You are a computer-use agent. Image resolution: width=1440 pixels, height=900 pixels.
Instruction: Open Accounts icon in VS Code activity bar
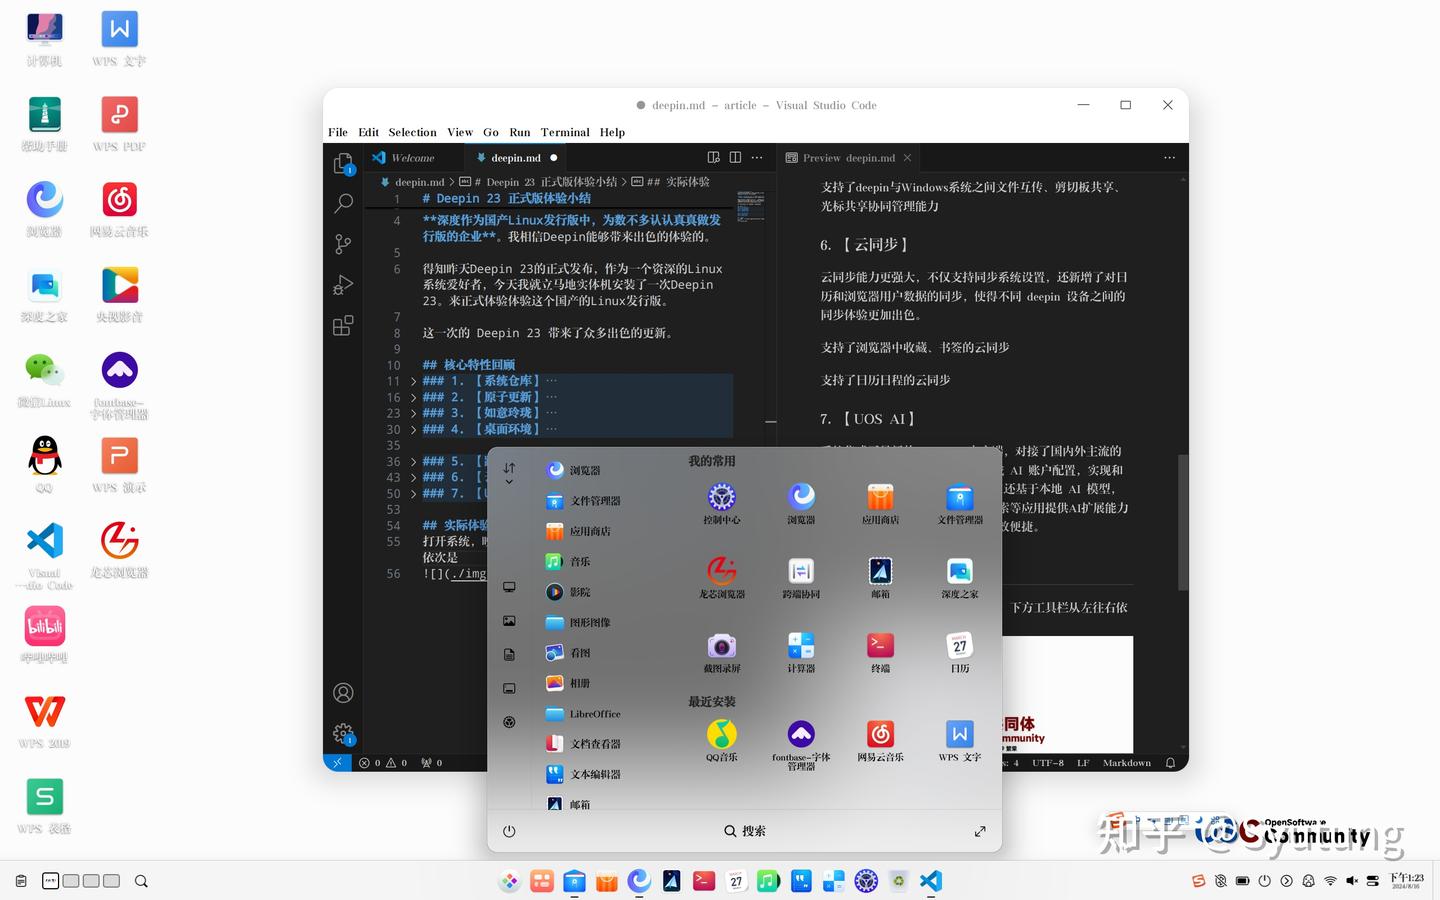(343, 693)
